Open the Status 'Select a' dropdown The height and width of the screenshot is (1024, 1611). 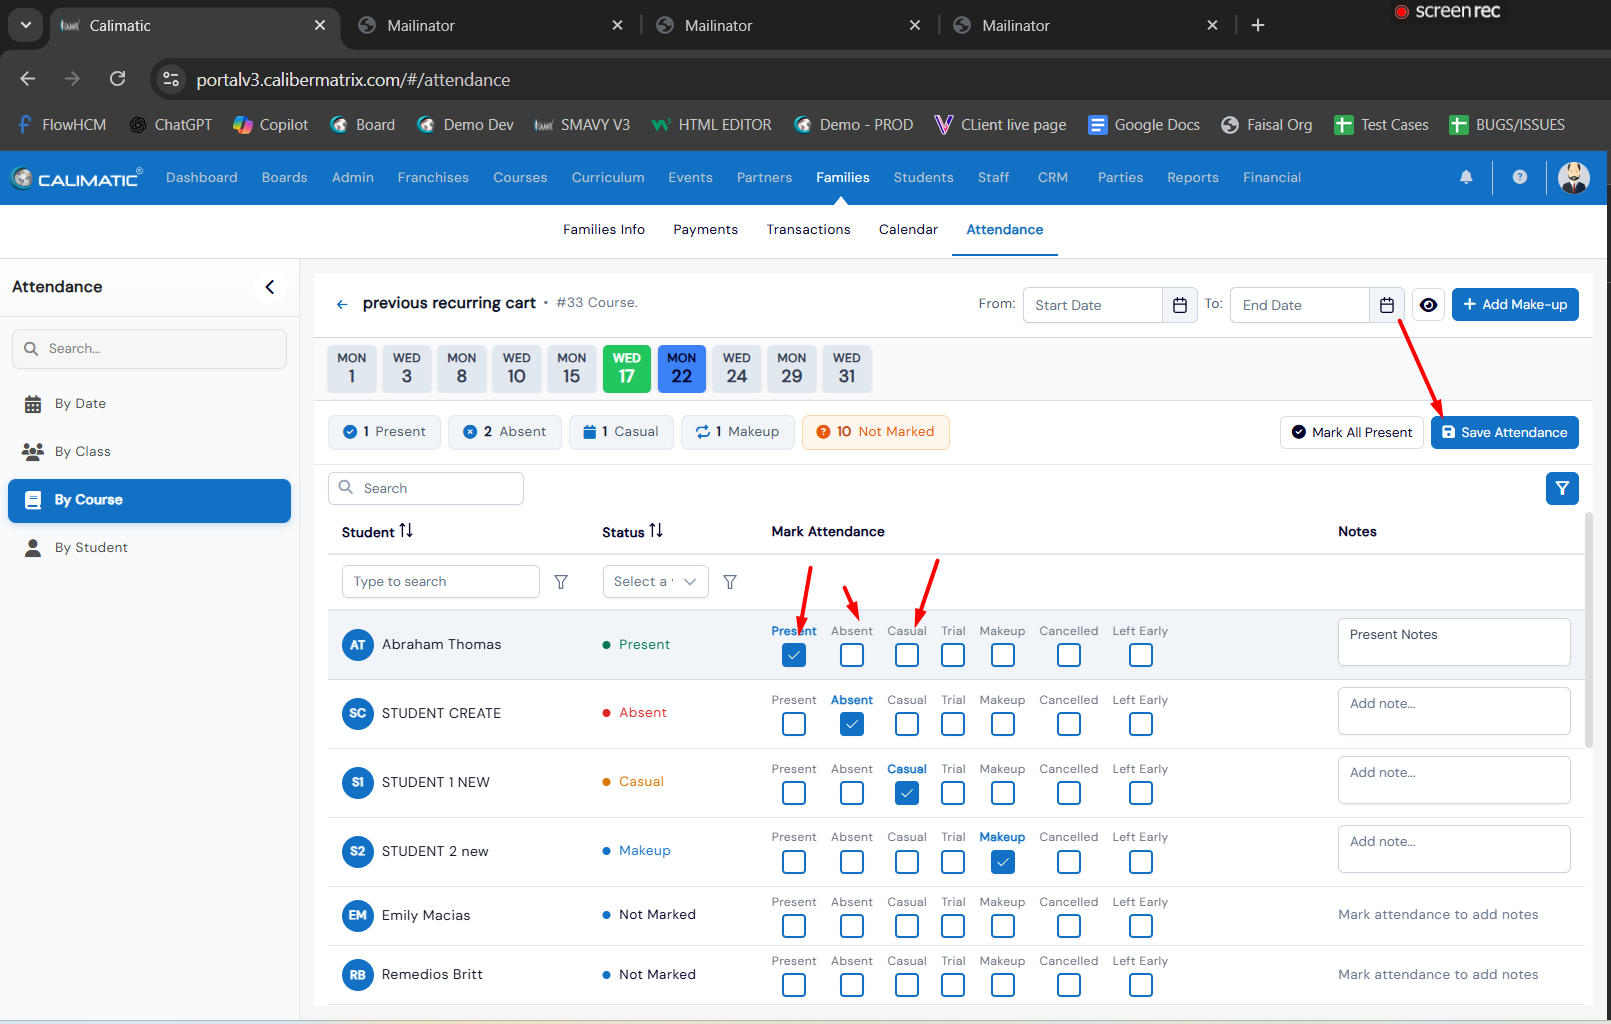click(x=655, y=582)
